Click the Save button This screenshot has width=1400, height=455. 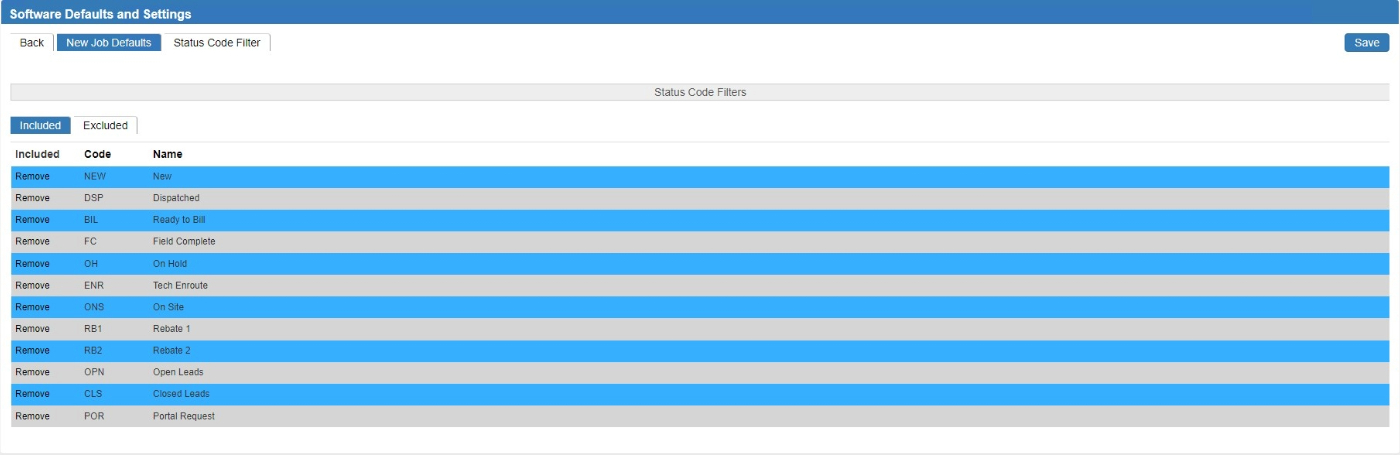1366,43
